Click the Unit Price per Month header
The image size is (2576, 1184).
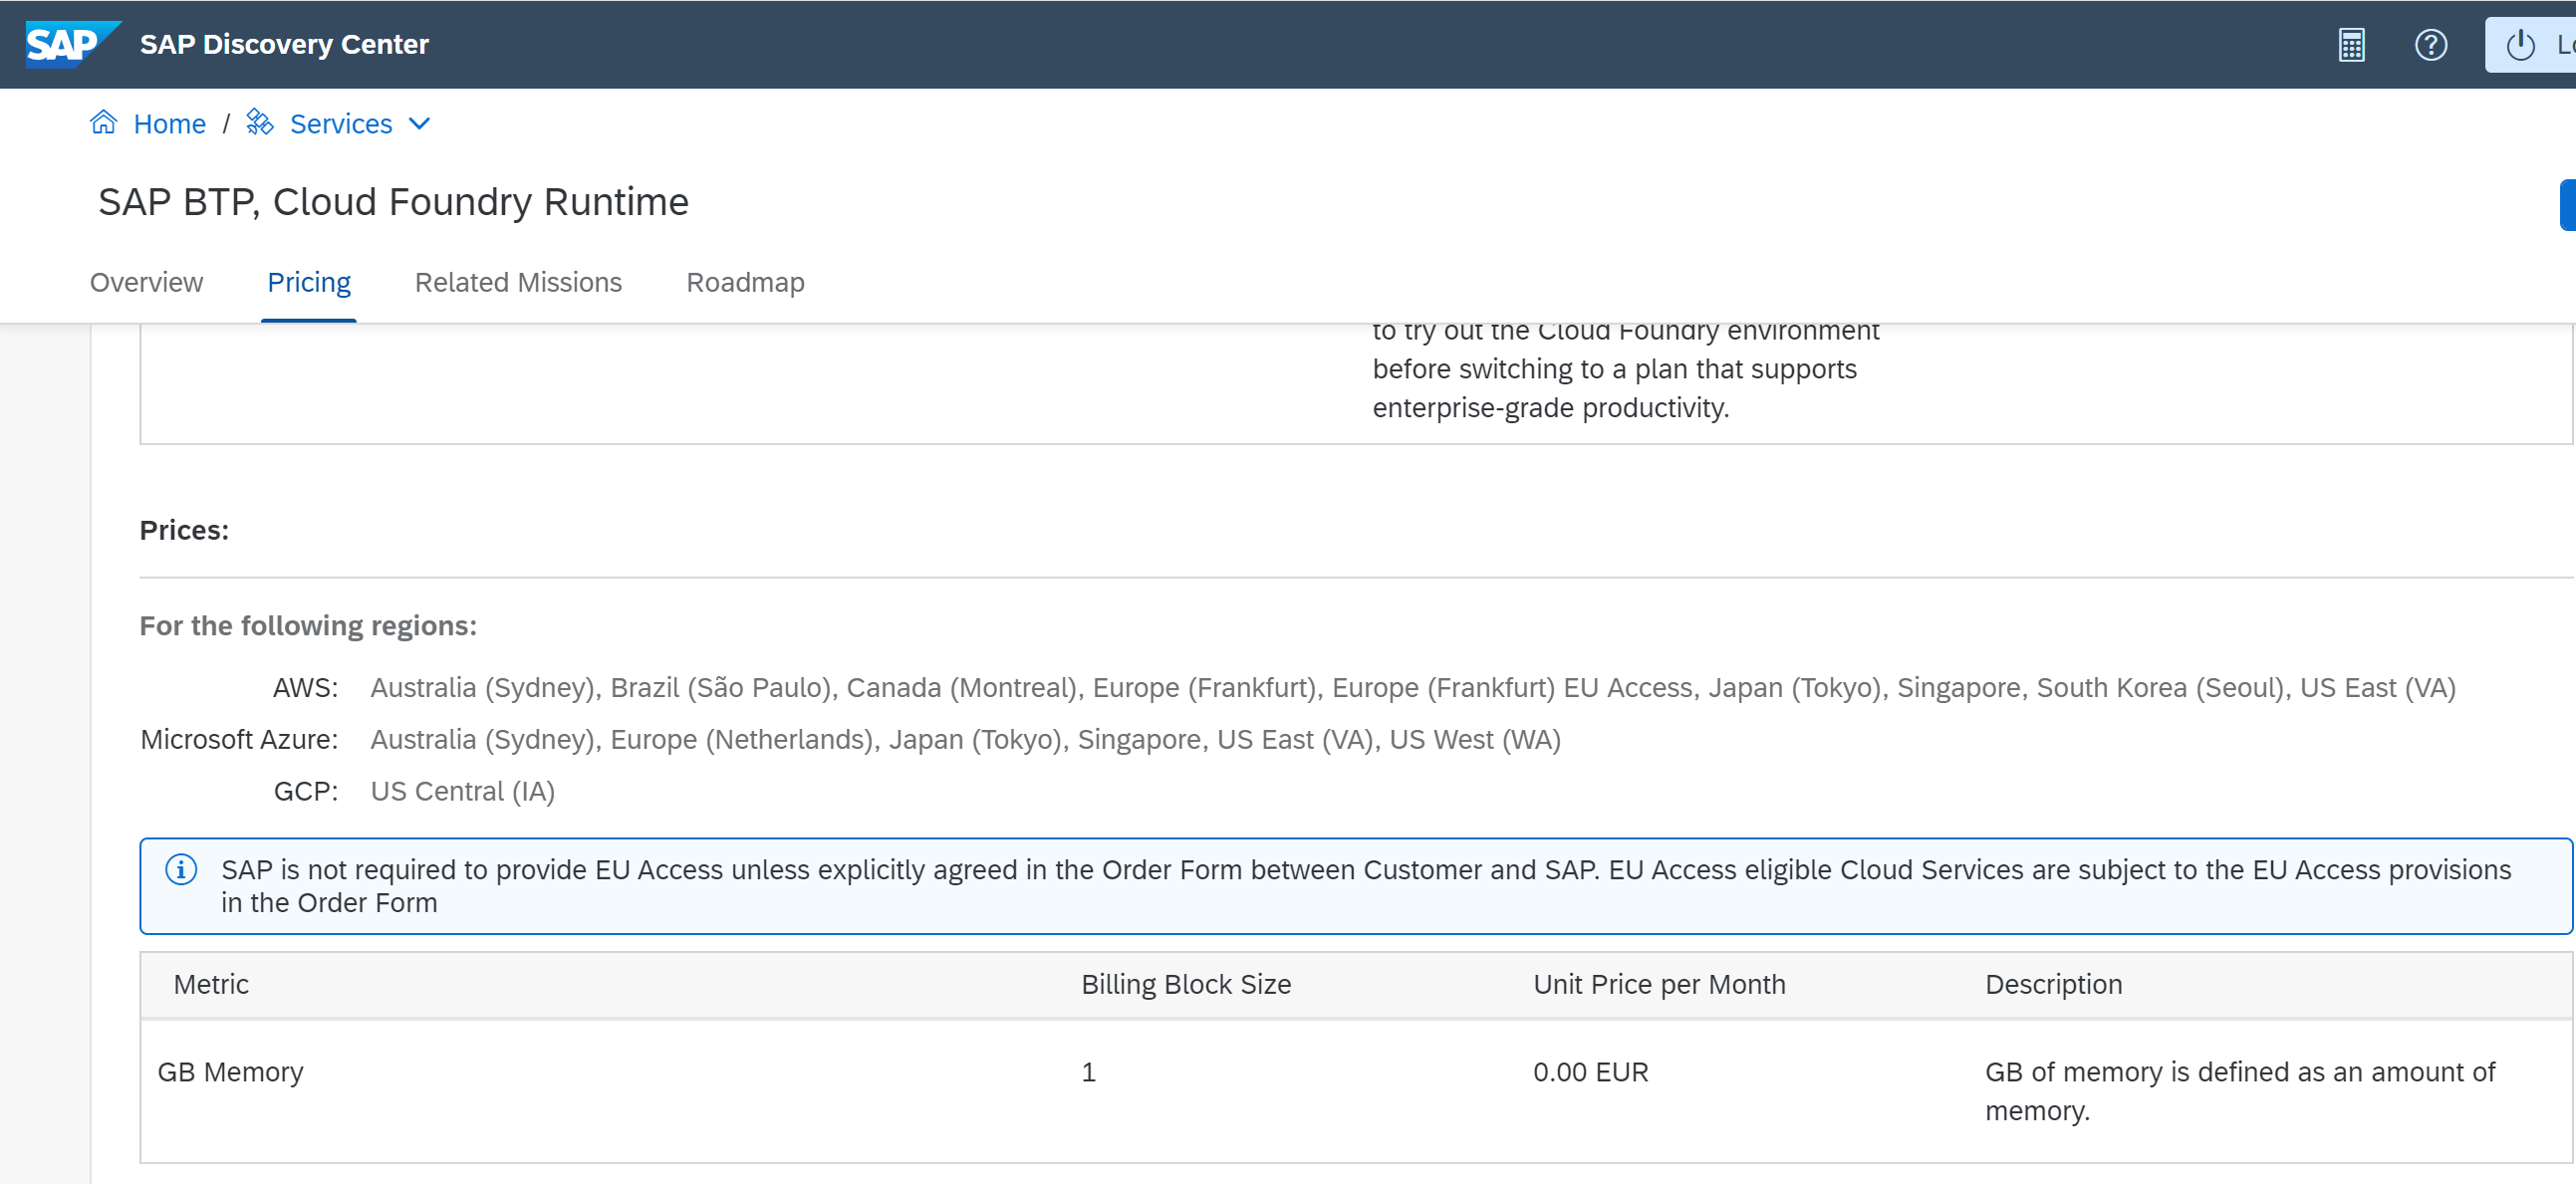[1659, 984]
